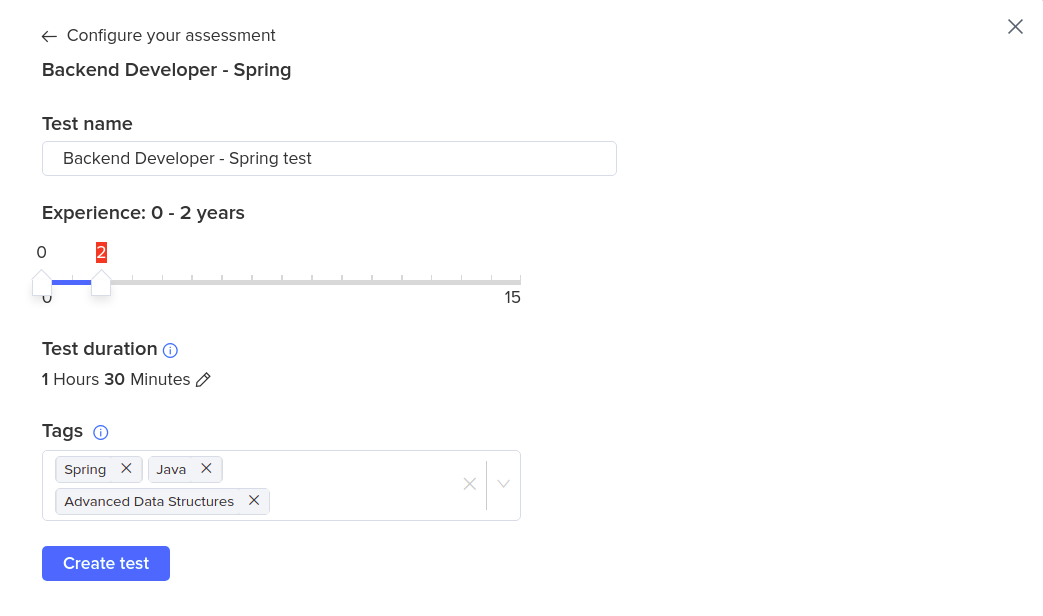This screenshot has width=1043, height=616.
Task: Click Configure your assessment header
Action: pyautogui.click(x=171, y=35)
